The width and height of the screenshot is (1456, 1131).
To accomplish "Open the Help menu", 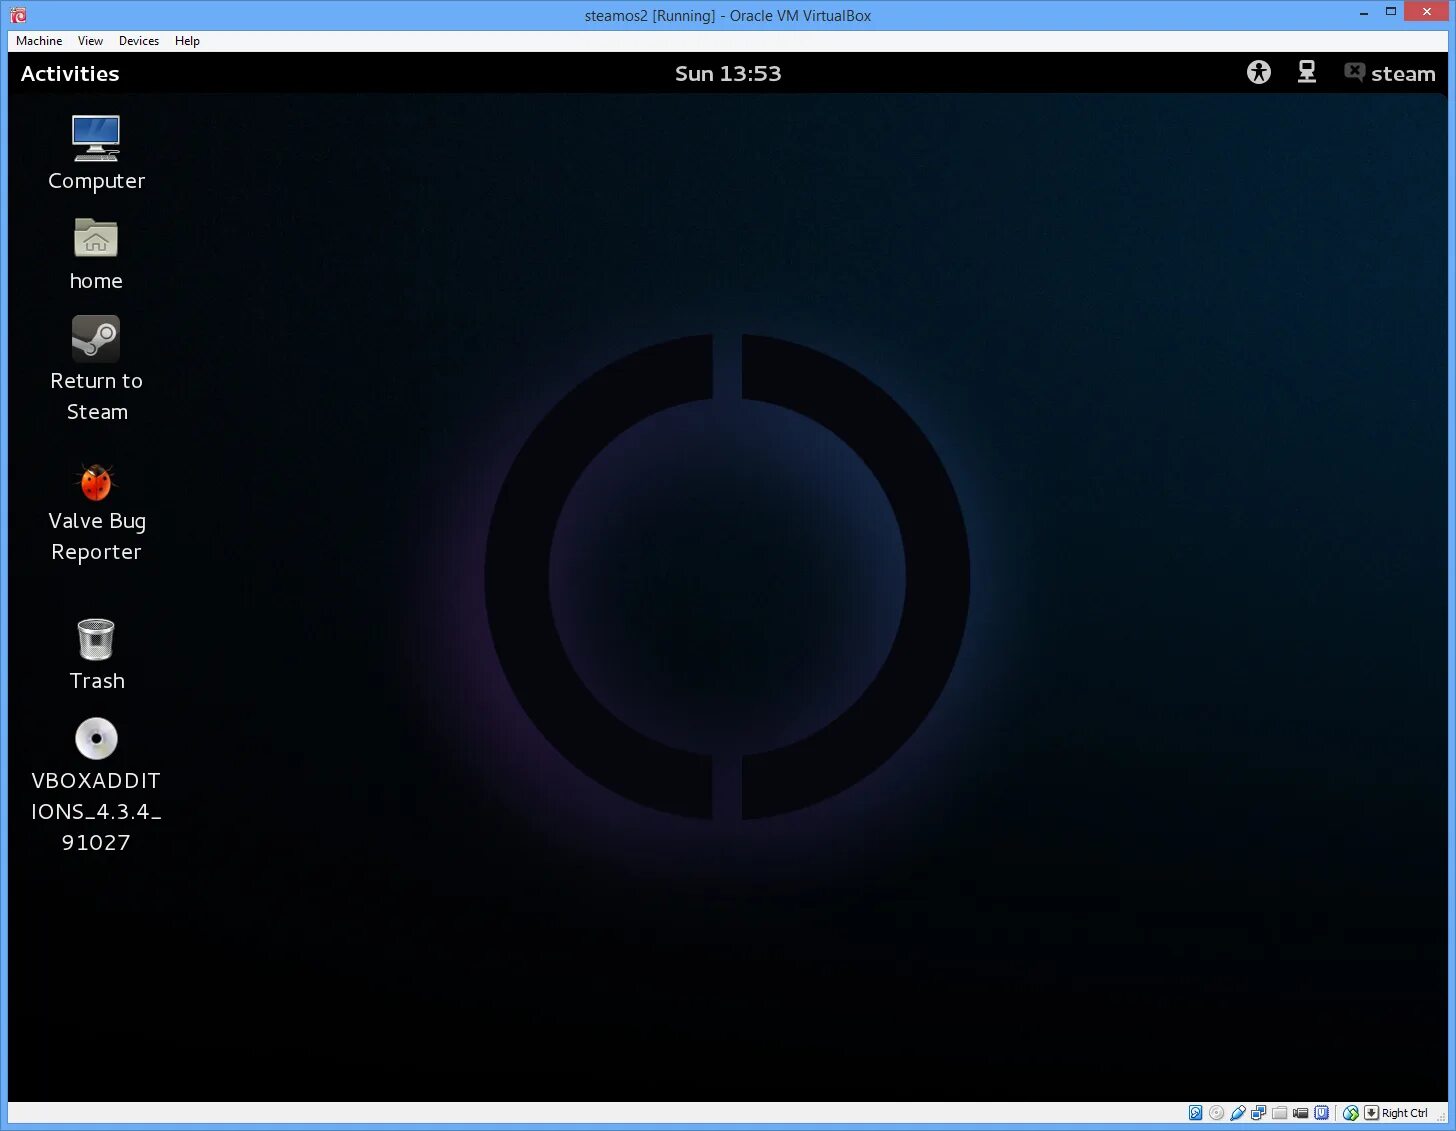I will pyautogui.click(x=187, y=41).
